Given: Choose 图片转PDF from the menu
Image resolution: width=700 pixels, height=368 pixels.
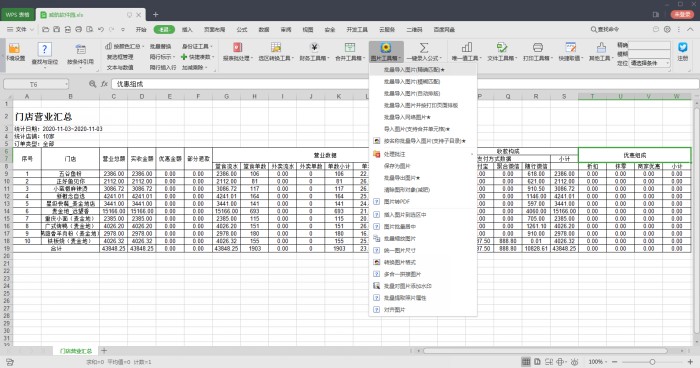Looking at the screenshot, I should click(x=423, y=201).
